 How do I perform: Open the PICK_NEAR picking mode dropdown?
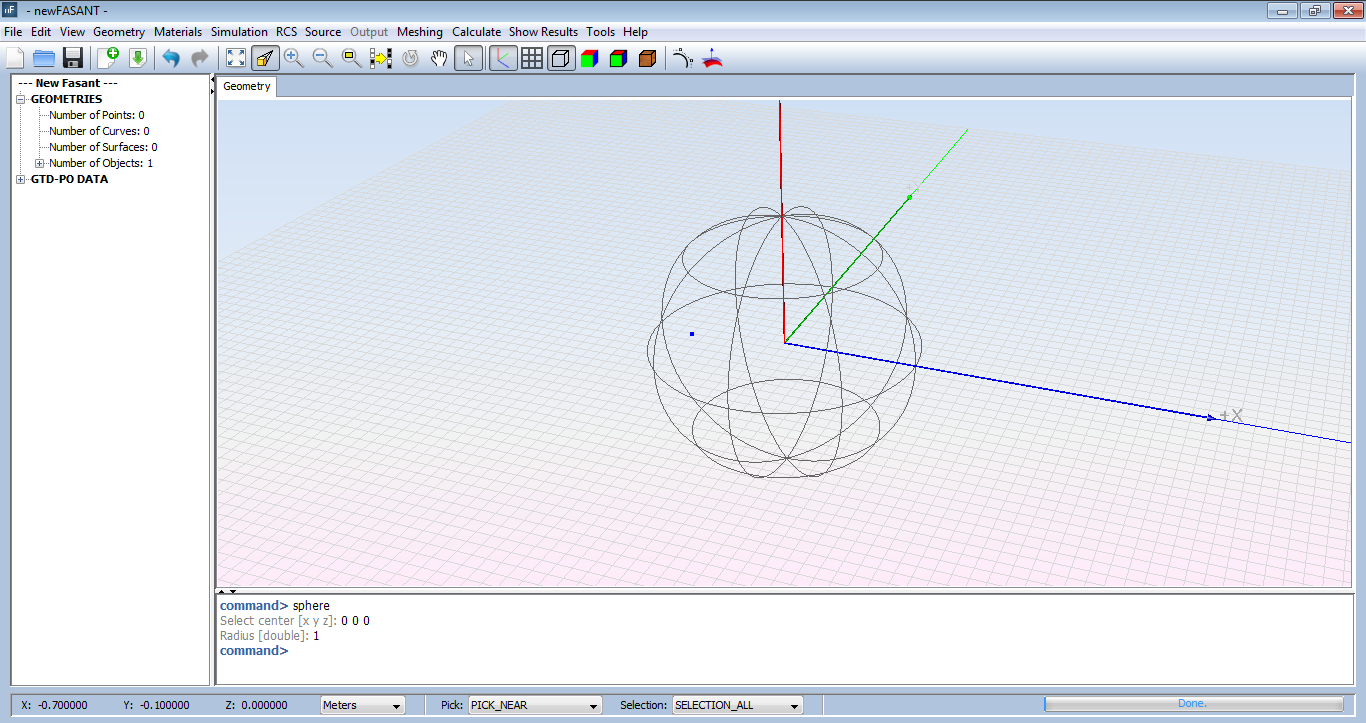(592, 705)
